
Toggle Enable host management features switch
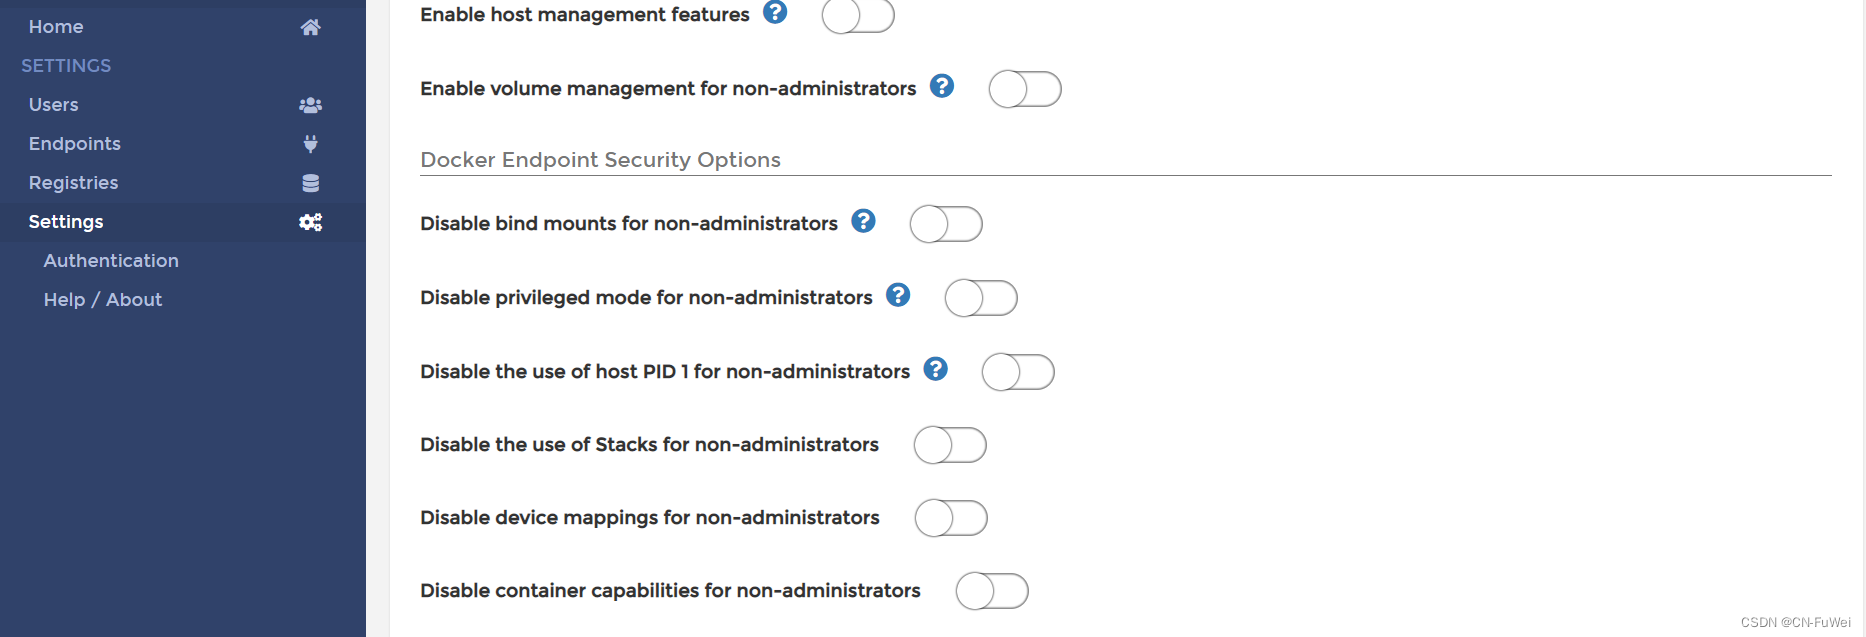pyautogui.click(x=858, y=15)
